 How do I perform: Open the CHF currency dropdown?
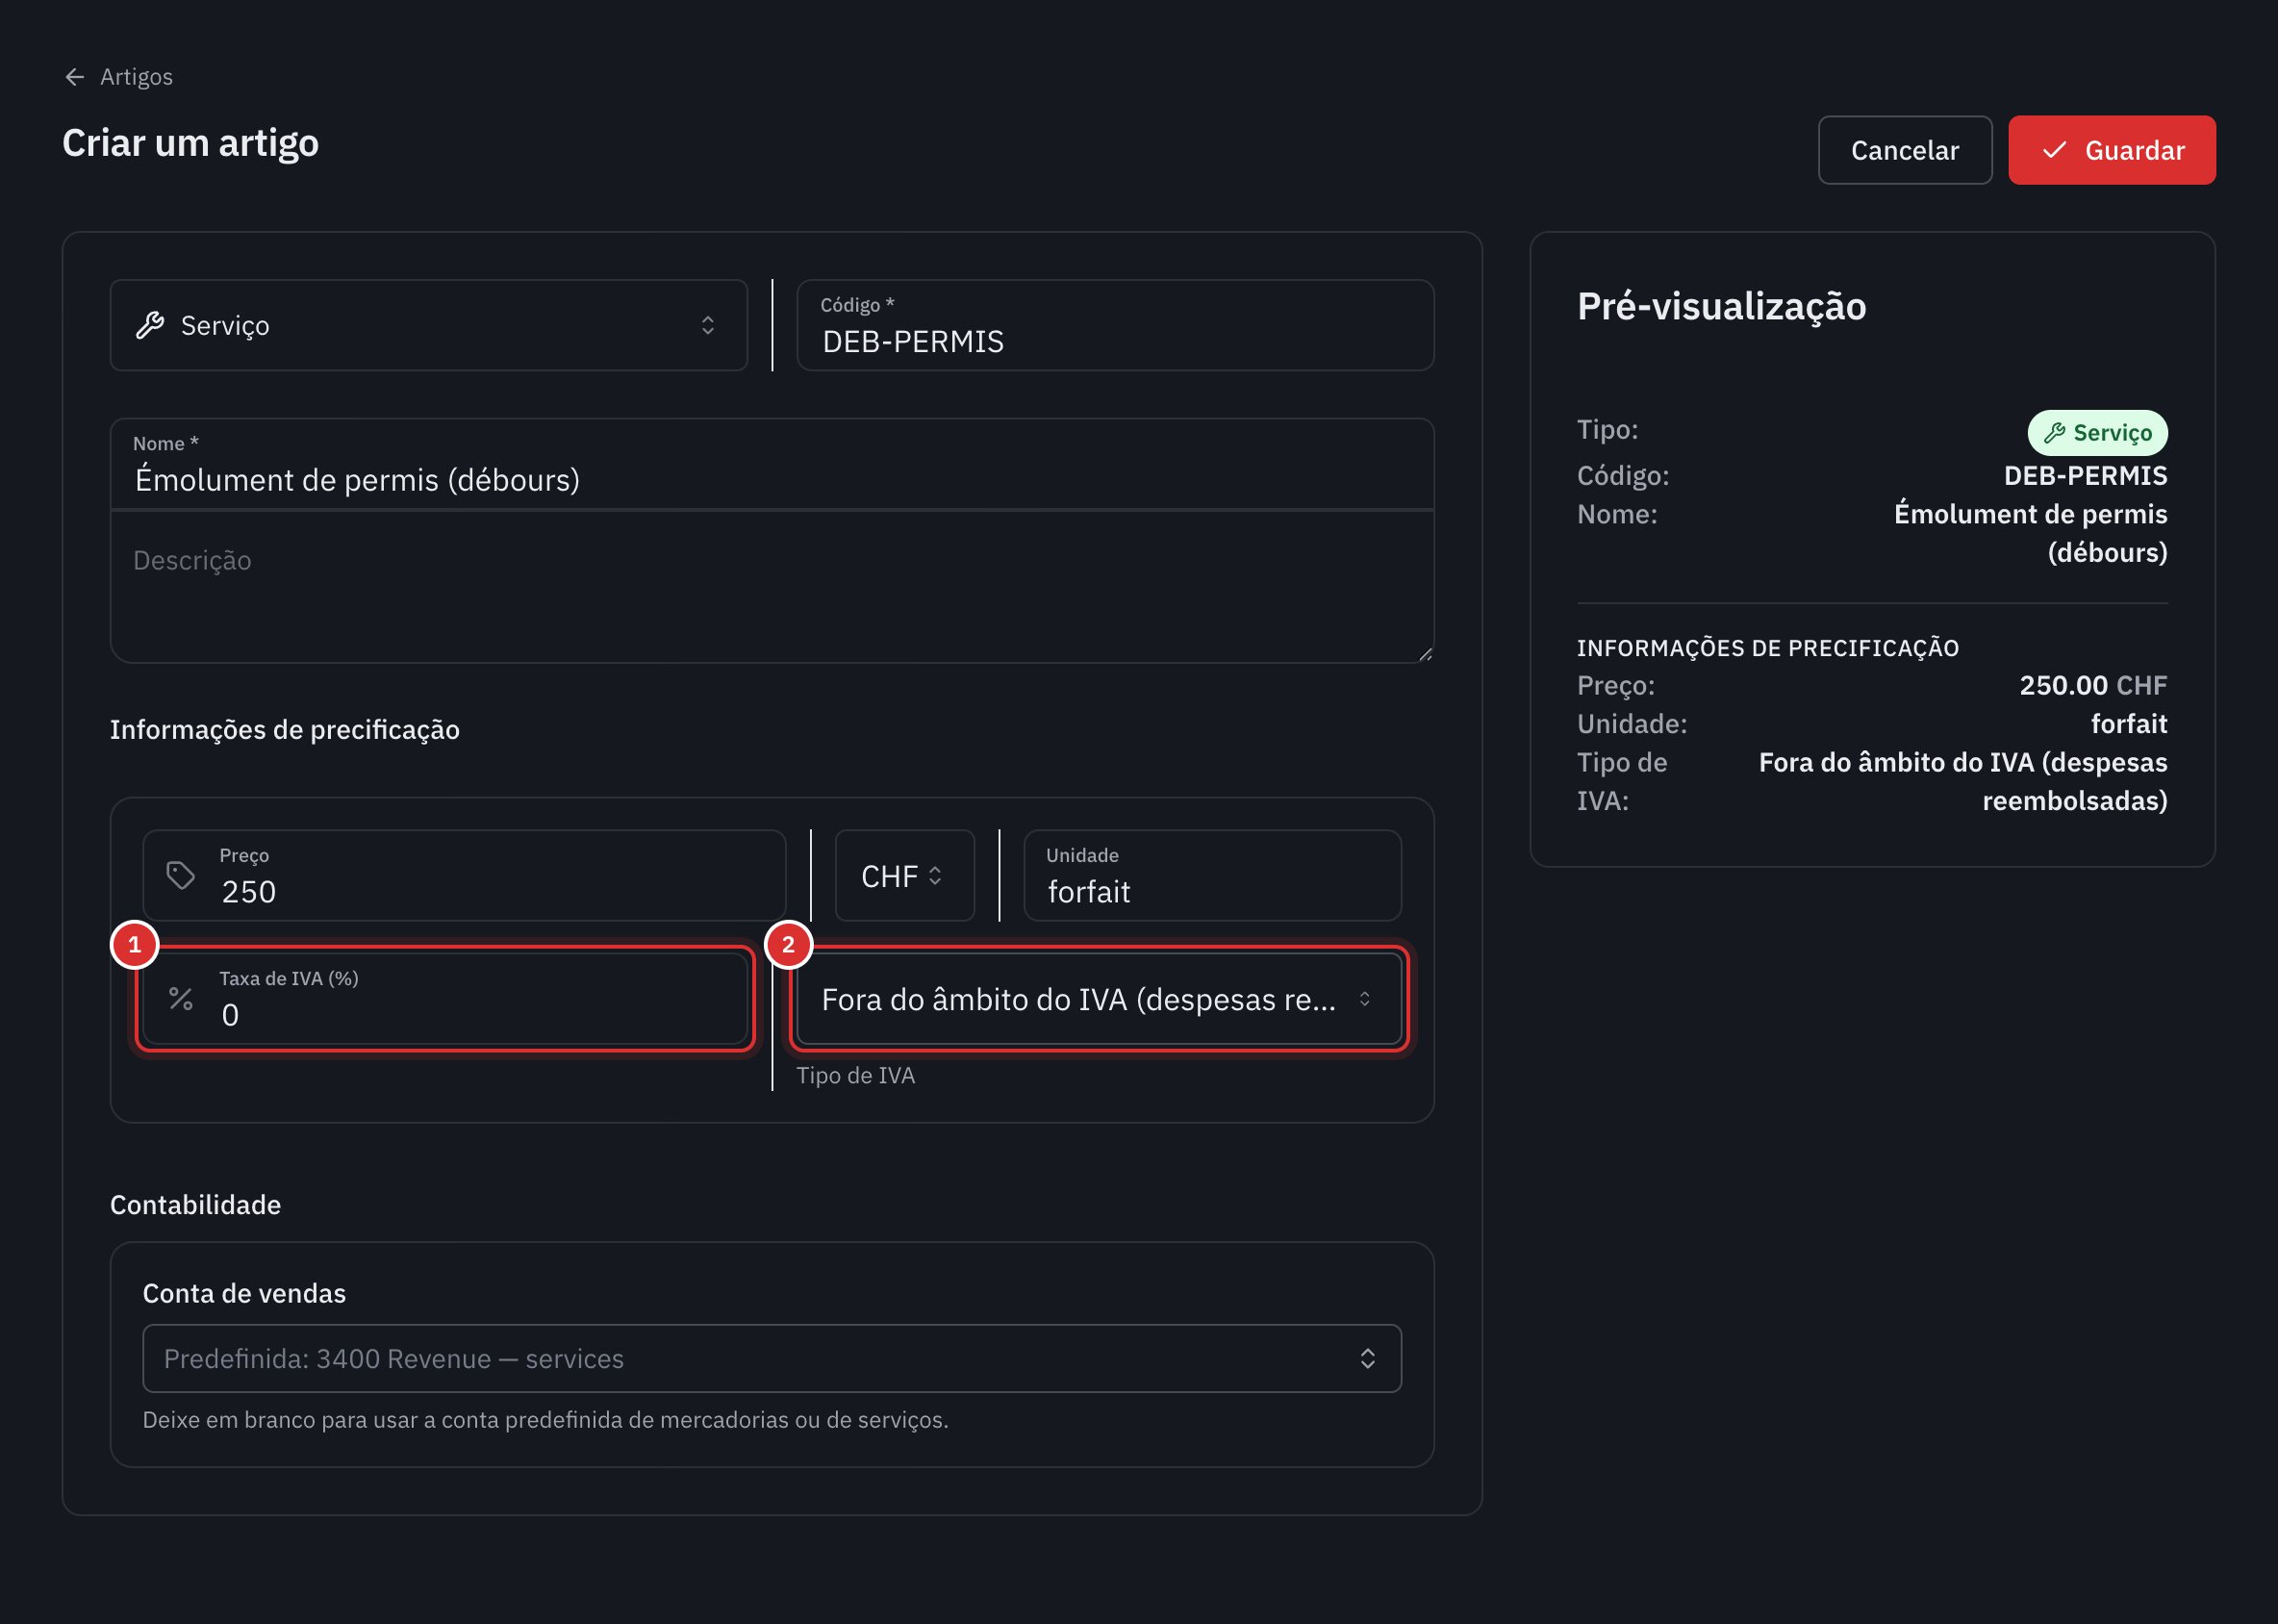tap(904, 875)
